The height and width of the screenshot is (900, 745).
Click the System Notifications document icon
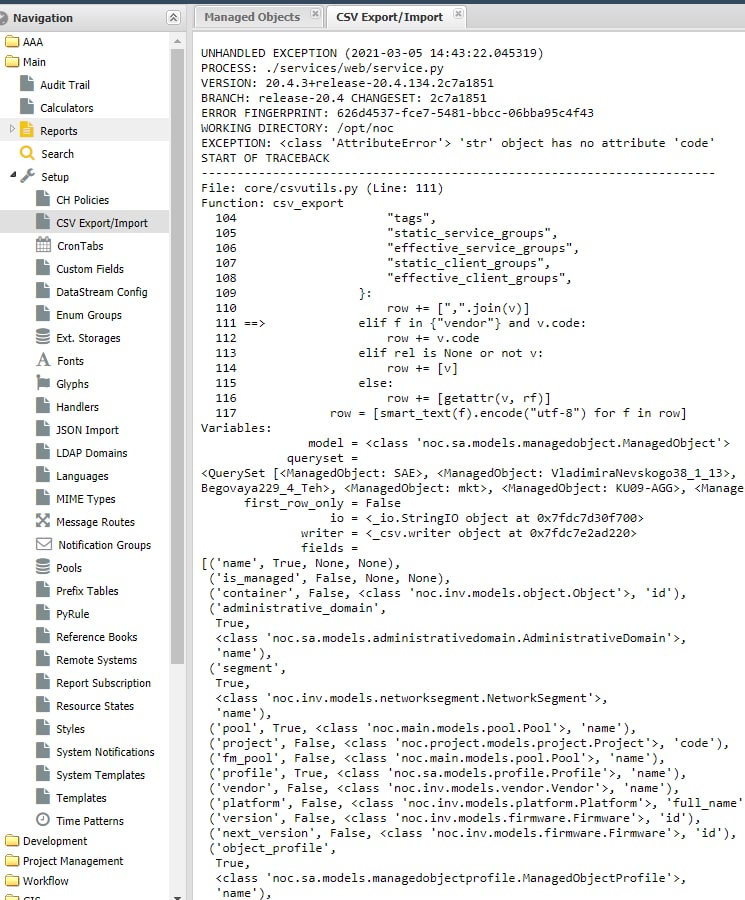pyautogui.click(x=43, y=751)
